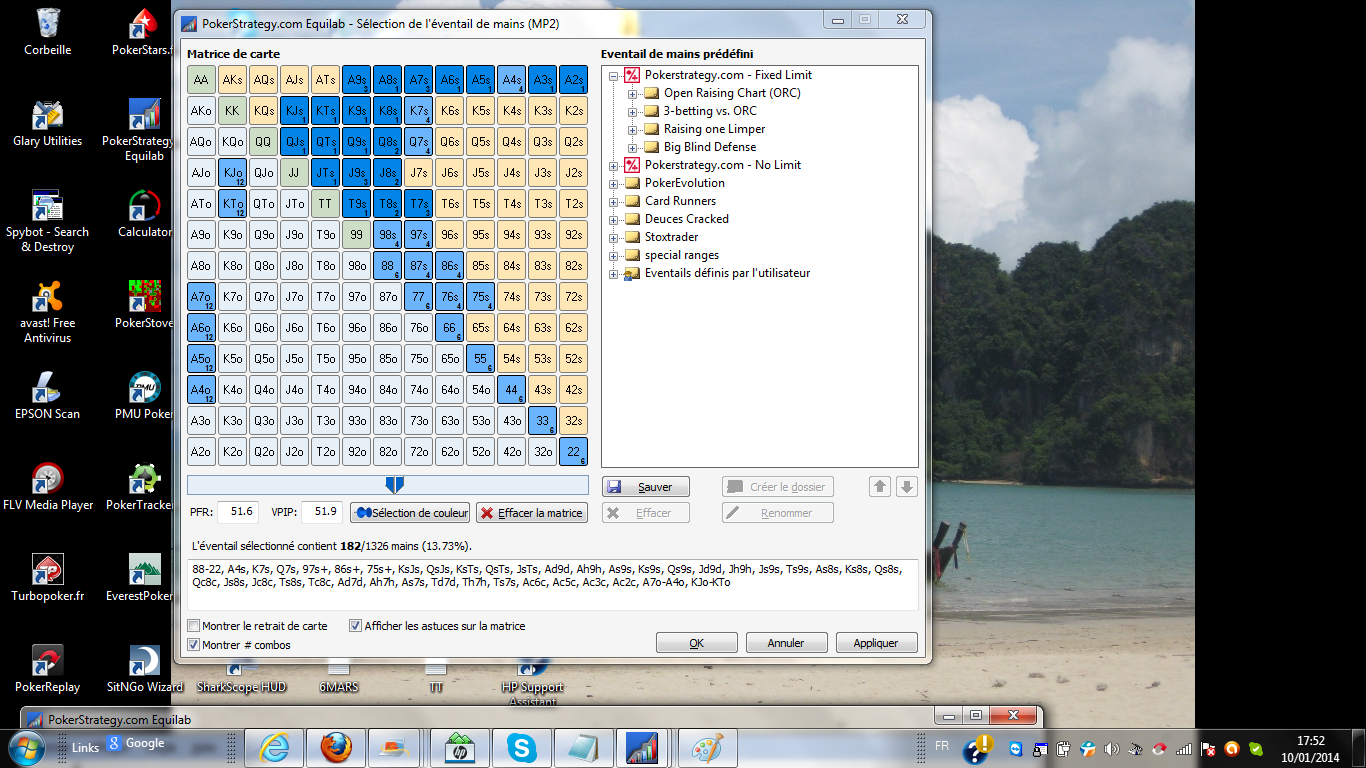Expand 3-betting vs. ORC folder
The height and width of the screenshot is (768, 1366).
click(x=632, y=111)
